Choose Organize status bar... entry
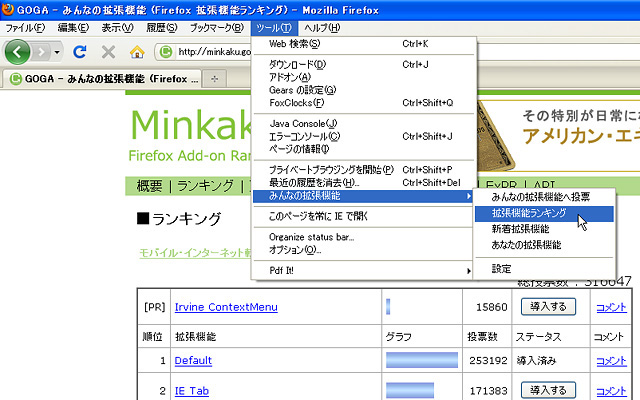 363,237
